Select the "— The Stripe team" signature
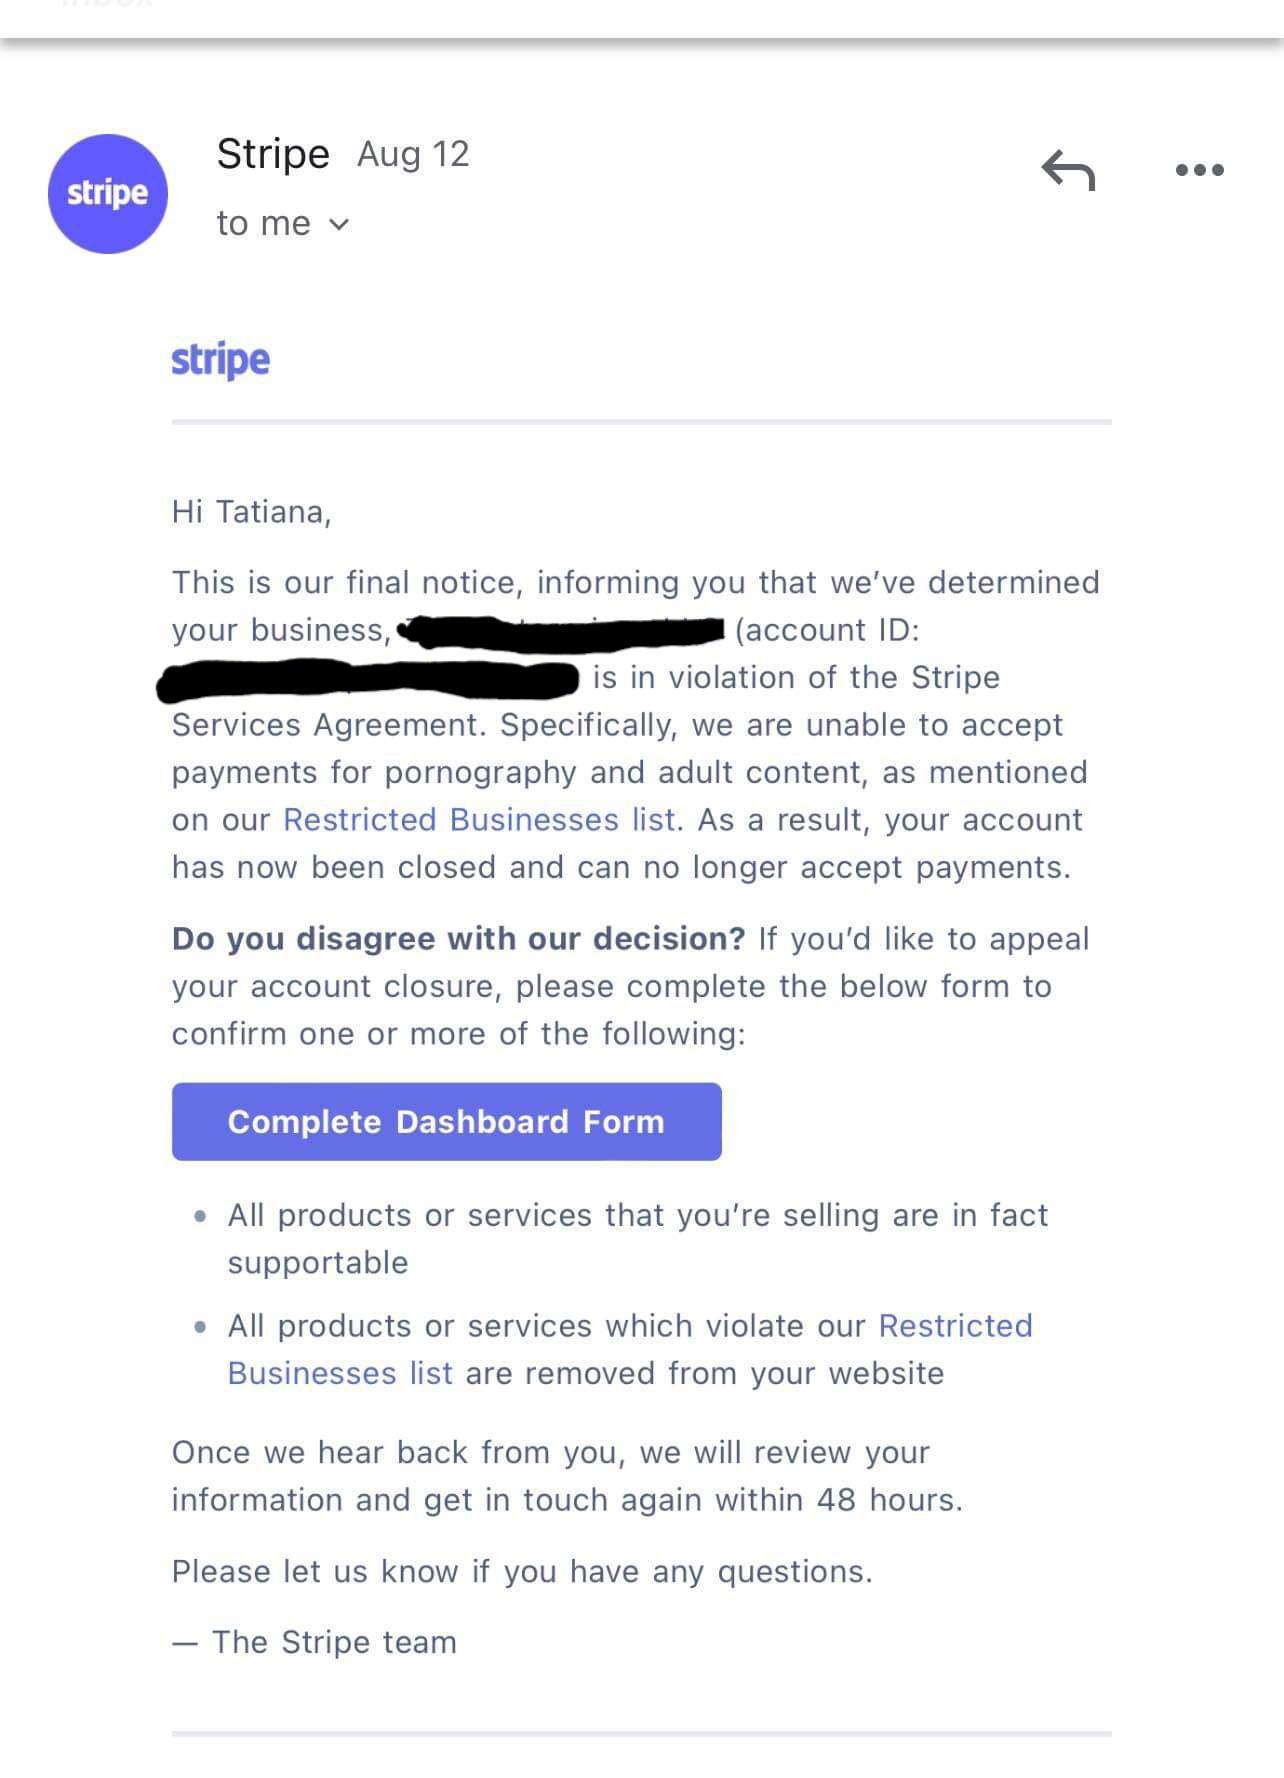1284x1778 pixels. coord(314,1643)
